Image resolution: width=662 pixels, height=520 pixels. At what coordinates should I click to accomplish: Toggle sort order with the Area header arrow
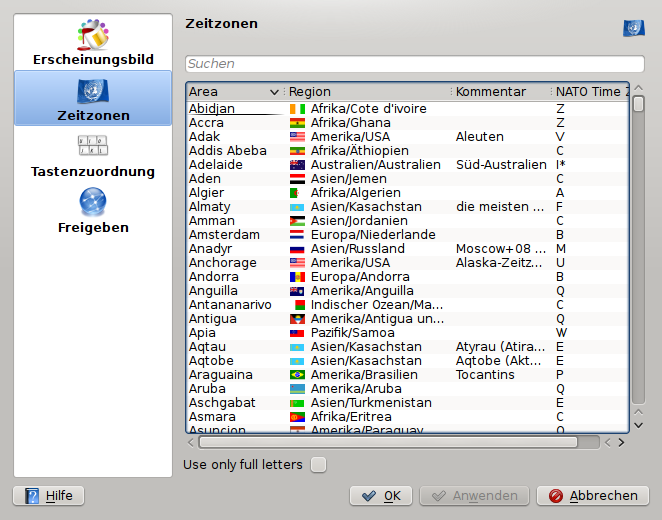[274, 92]
